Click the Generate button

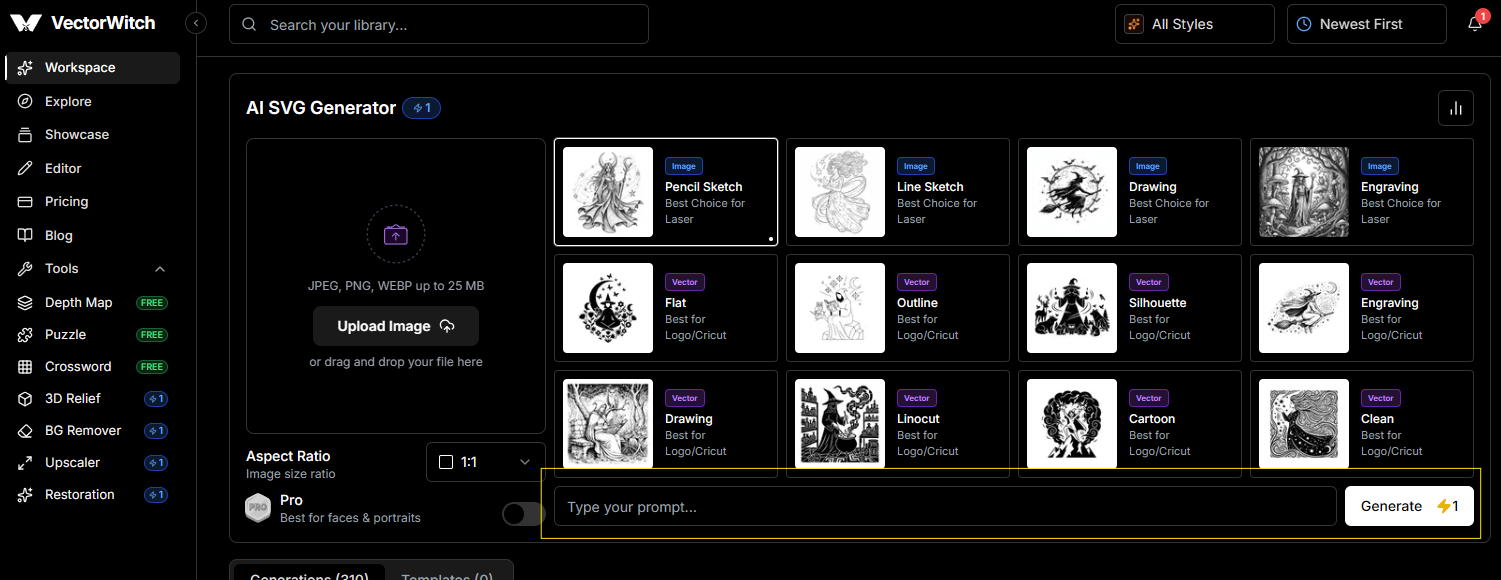(1409, 506)
